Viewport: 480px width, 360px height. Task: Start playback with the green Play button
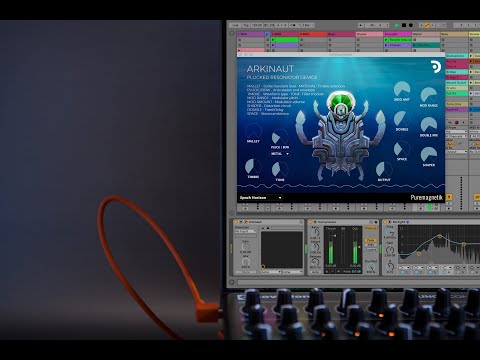click(x=397, y=25)
